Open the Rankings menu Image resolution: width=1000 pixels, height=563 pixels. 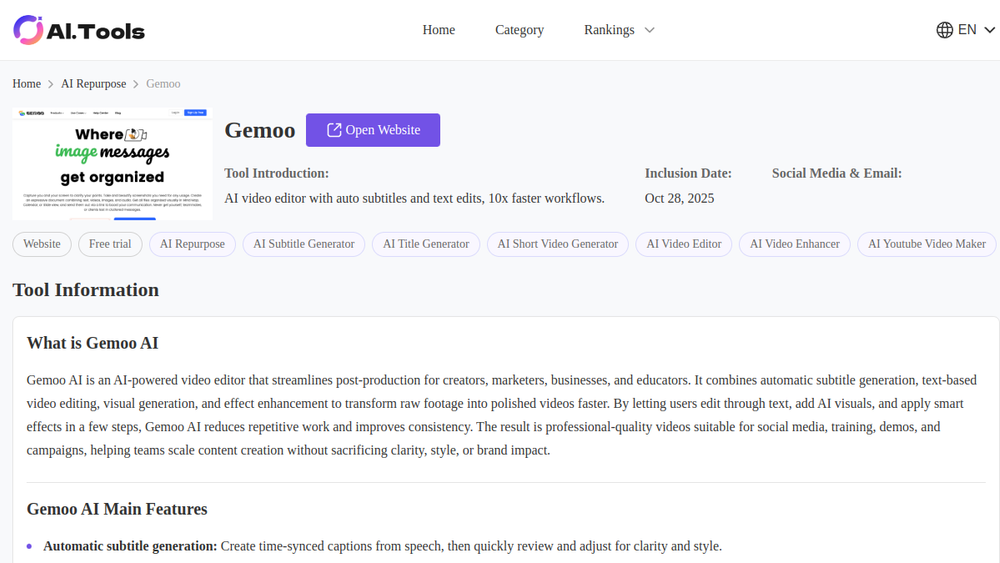[609, 30]
